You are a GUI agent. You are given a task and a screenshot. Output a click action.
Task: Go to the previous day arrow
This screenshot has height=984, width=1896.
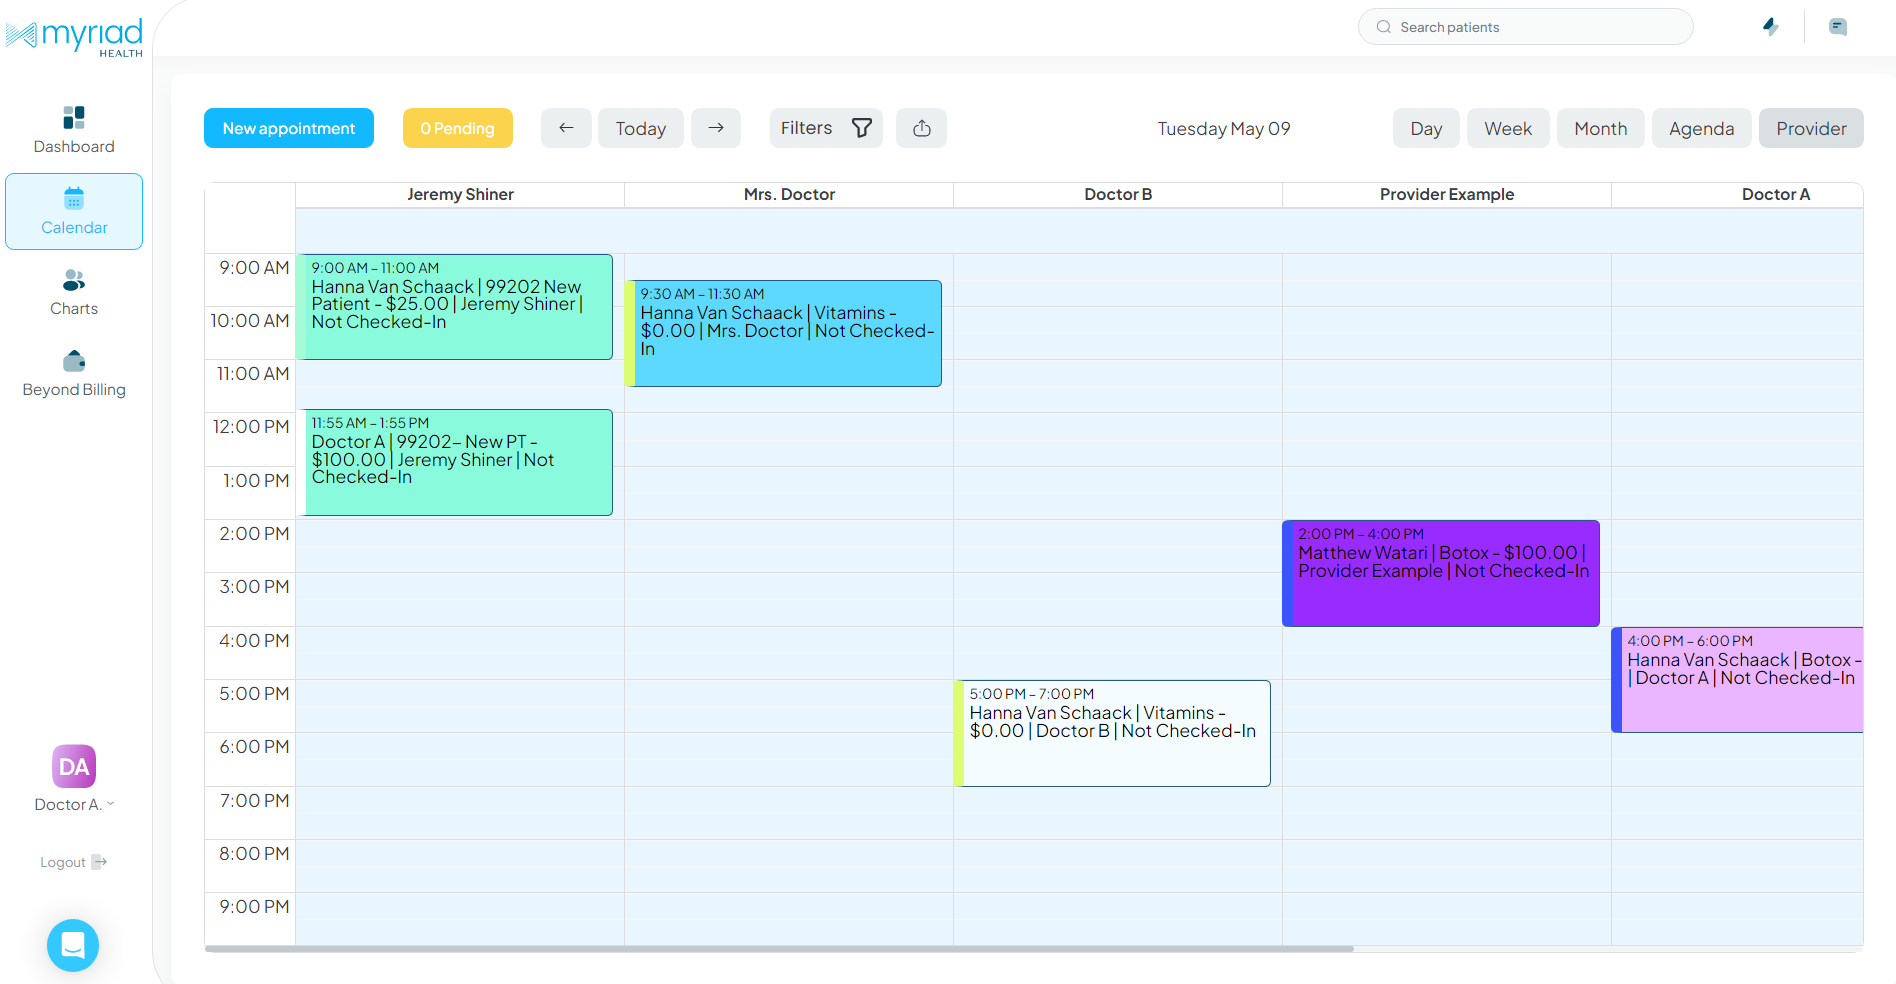[566, 128]
